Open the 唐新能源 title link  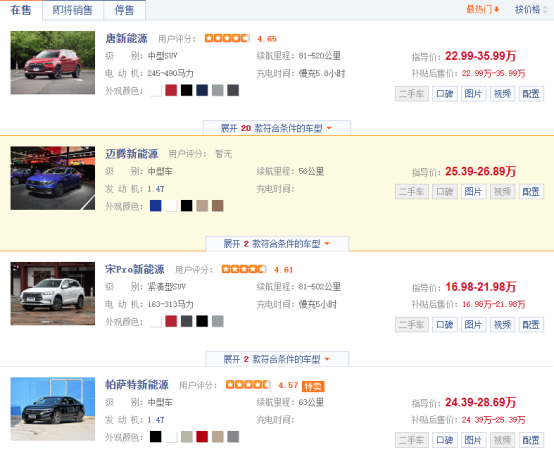pos(126,39)
